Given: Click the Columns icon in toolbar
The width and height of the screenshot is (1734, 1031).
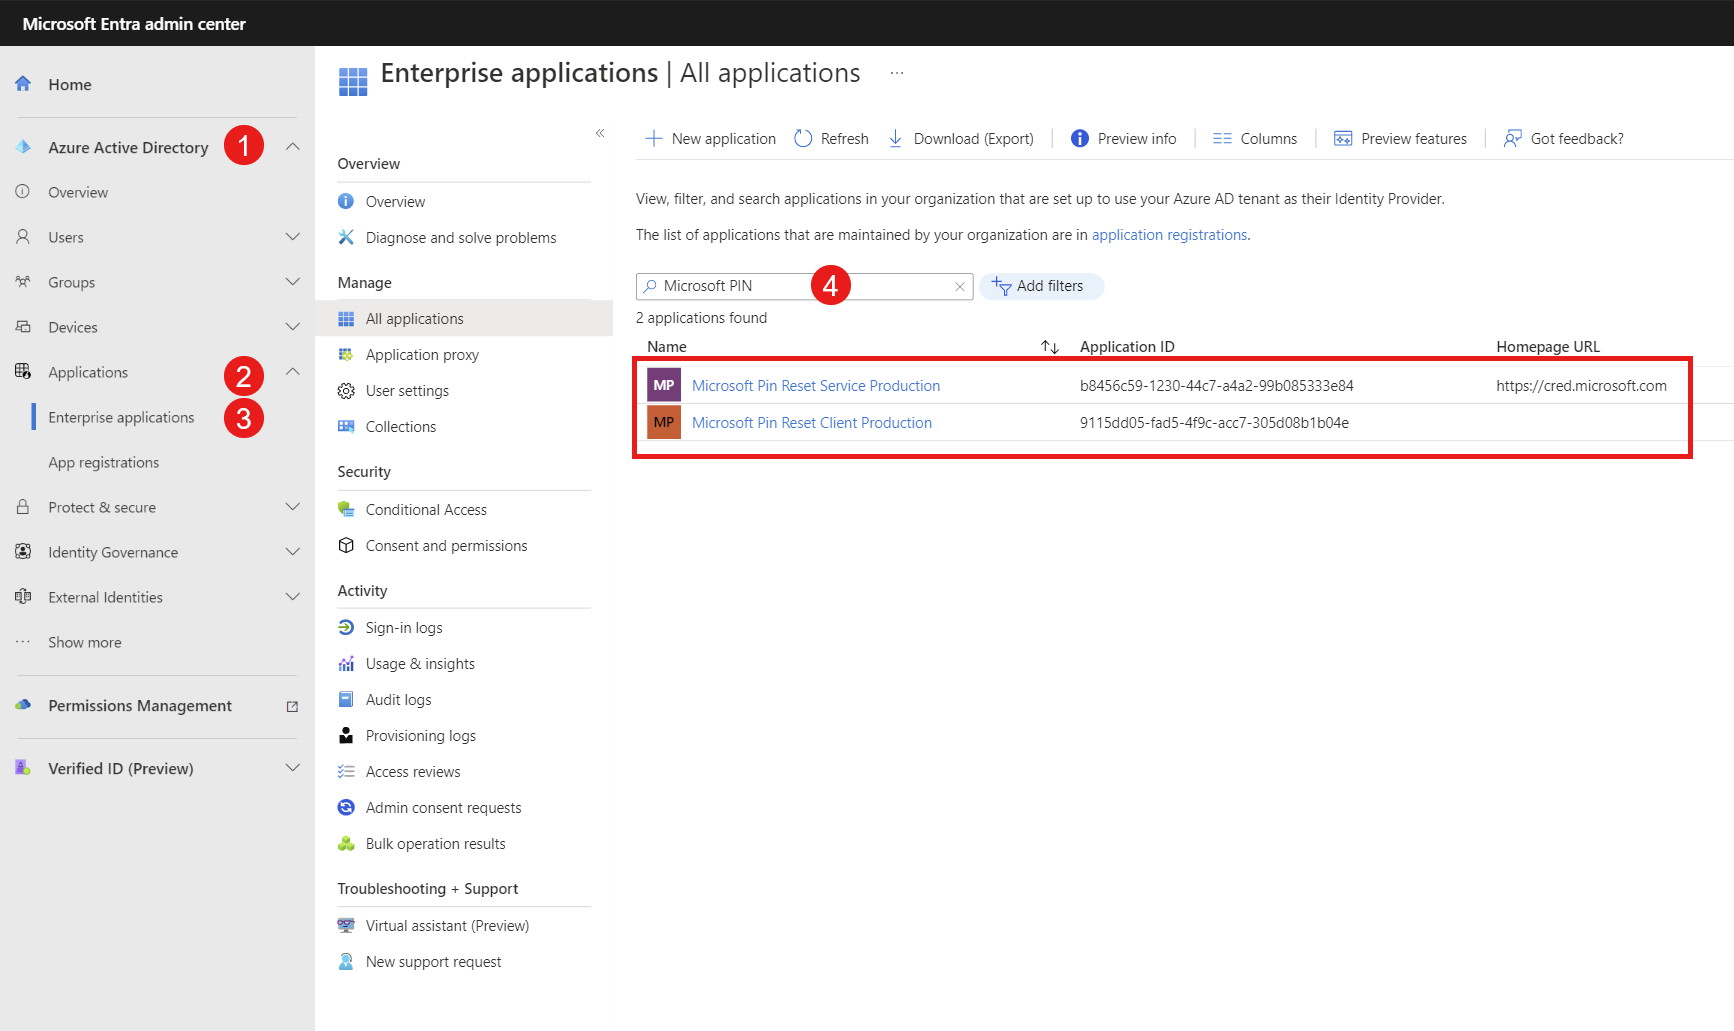Looking at the screenshot, I should (x=1222, y=138).
